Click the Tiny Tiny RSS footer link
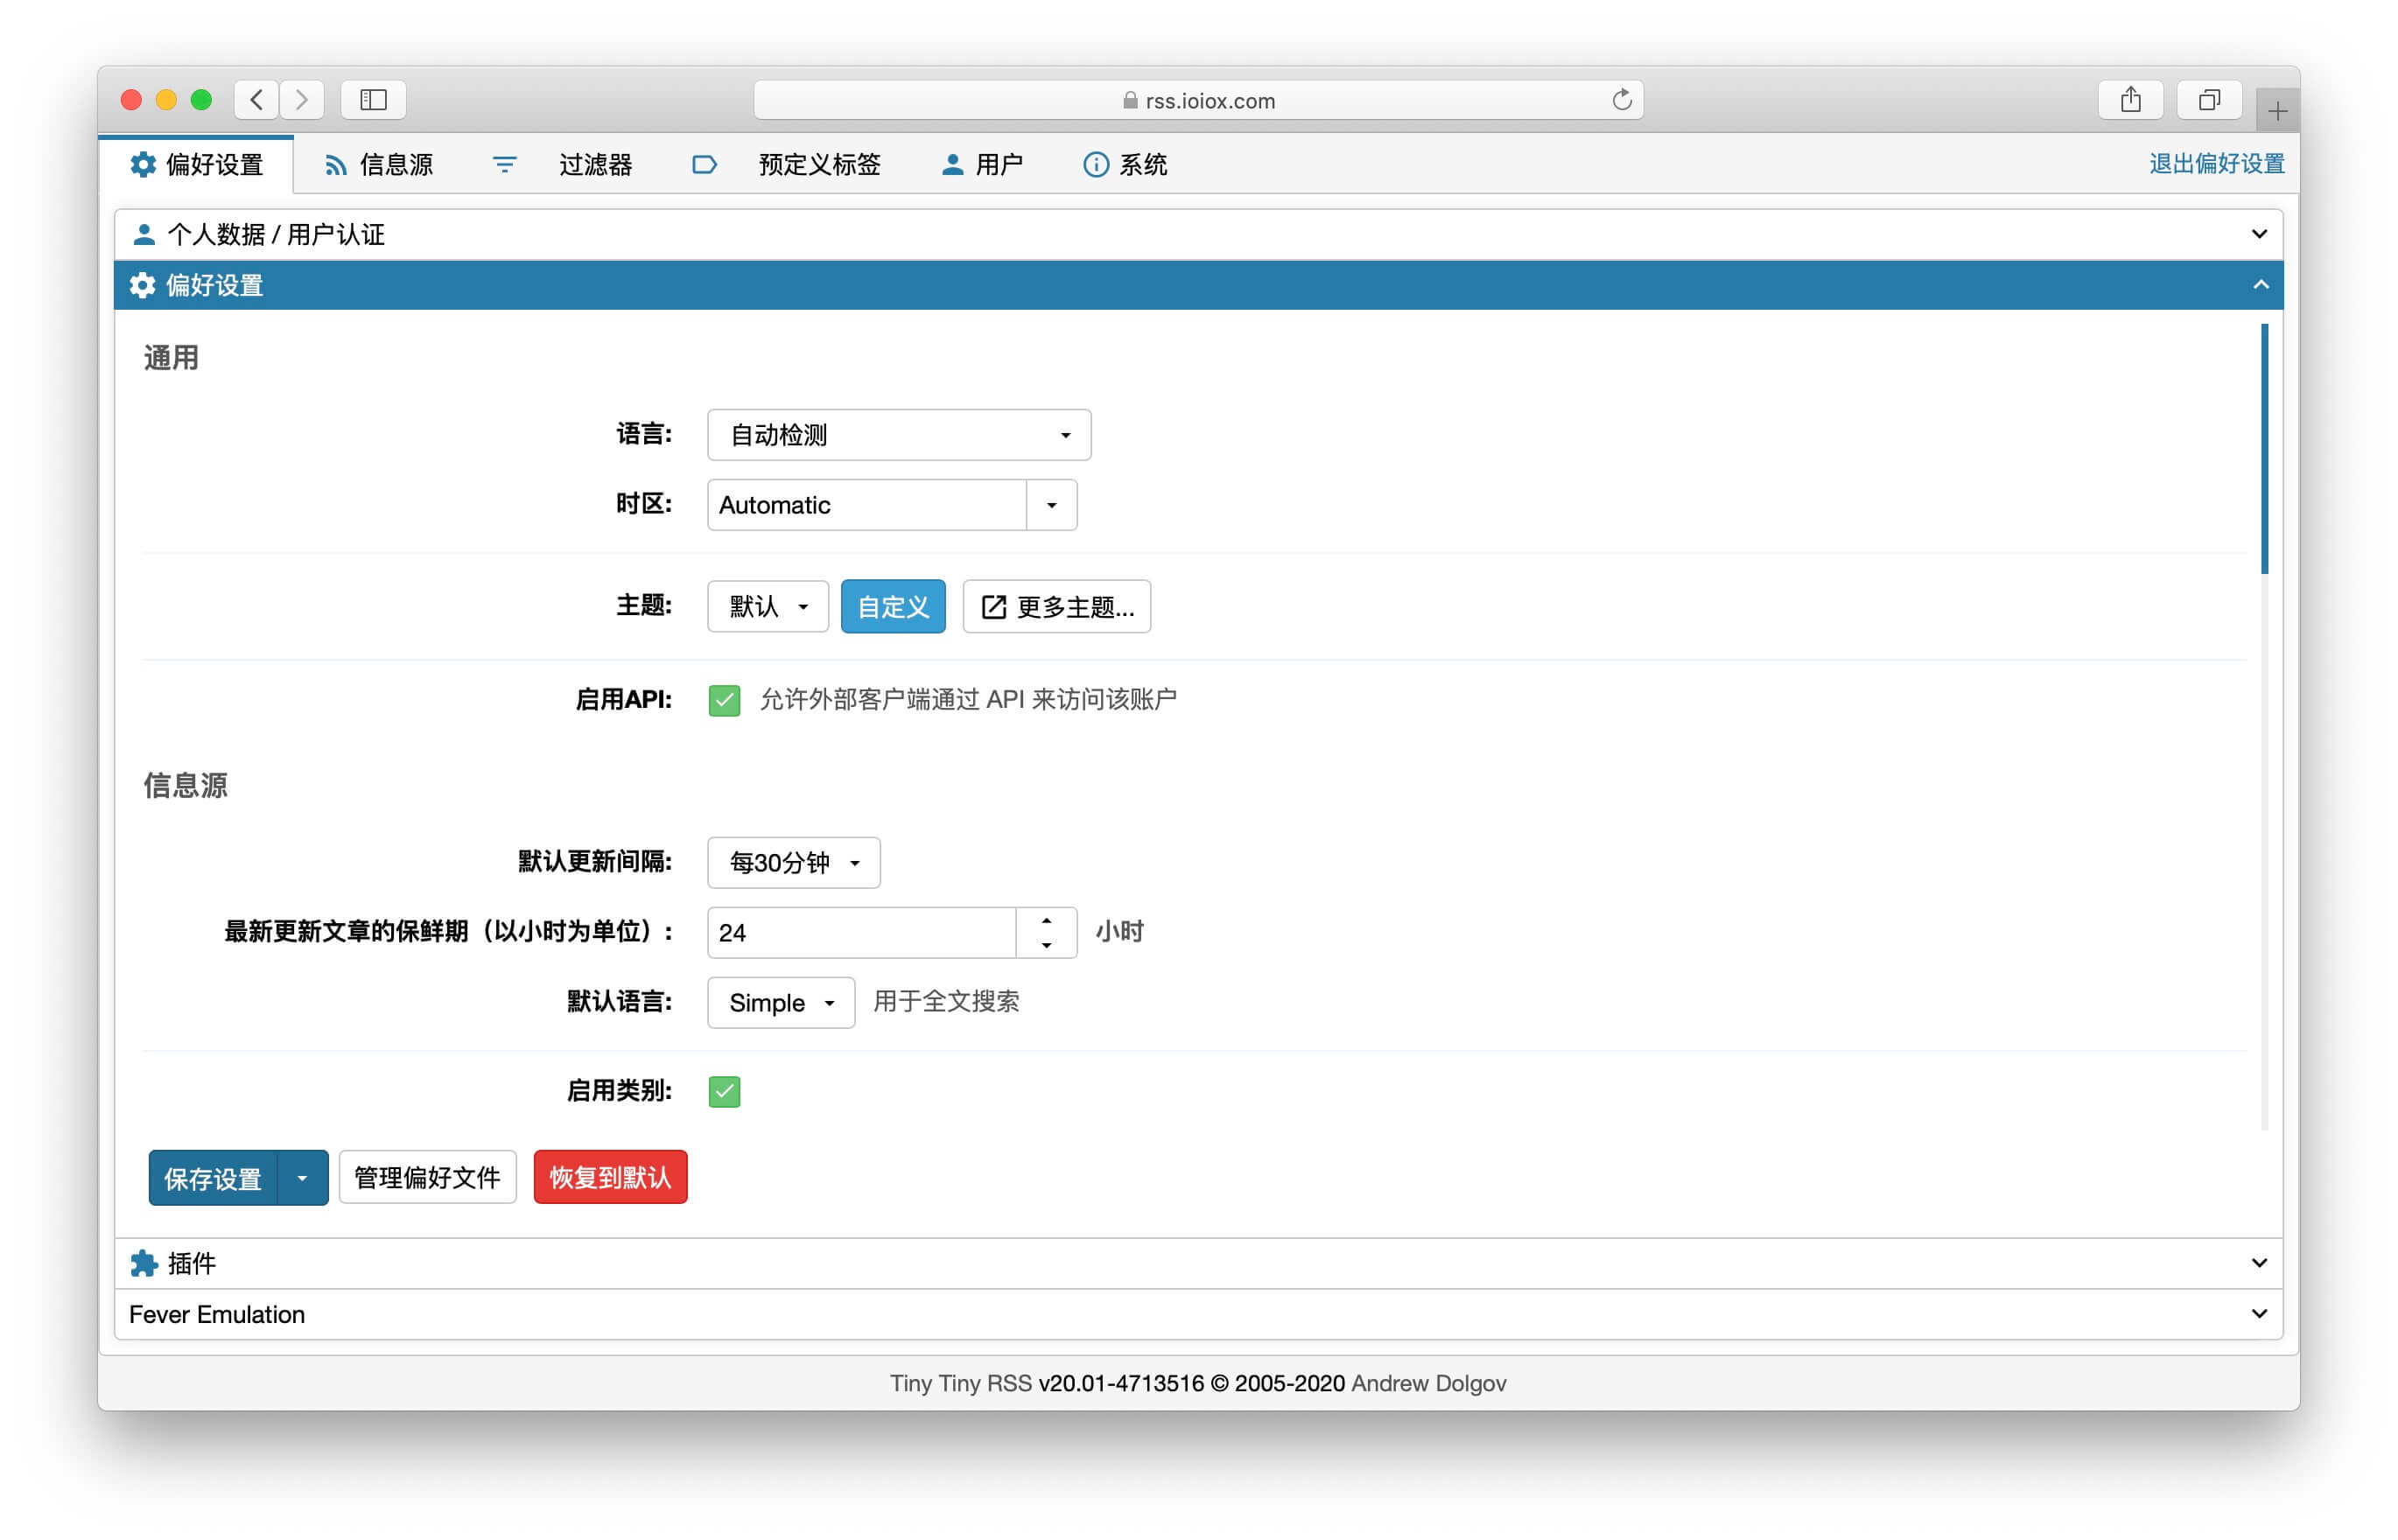This screenshot has height=1540, width=2398. tap(960, 1383)
